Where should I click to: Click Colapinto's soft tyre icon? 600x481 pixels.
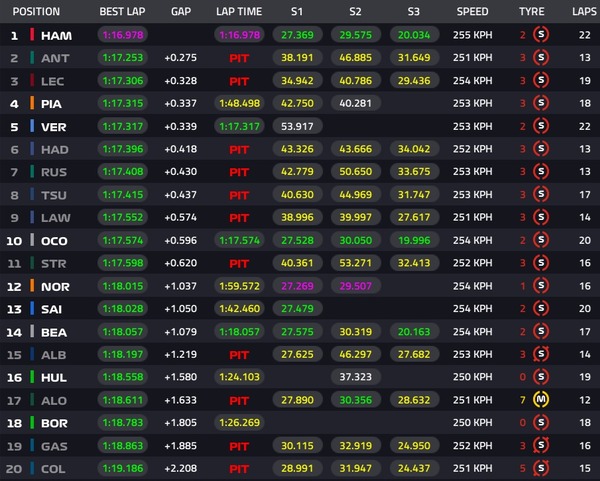(x=541, y=467)
